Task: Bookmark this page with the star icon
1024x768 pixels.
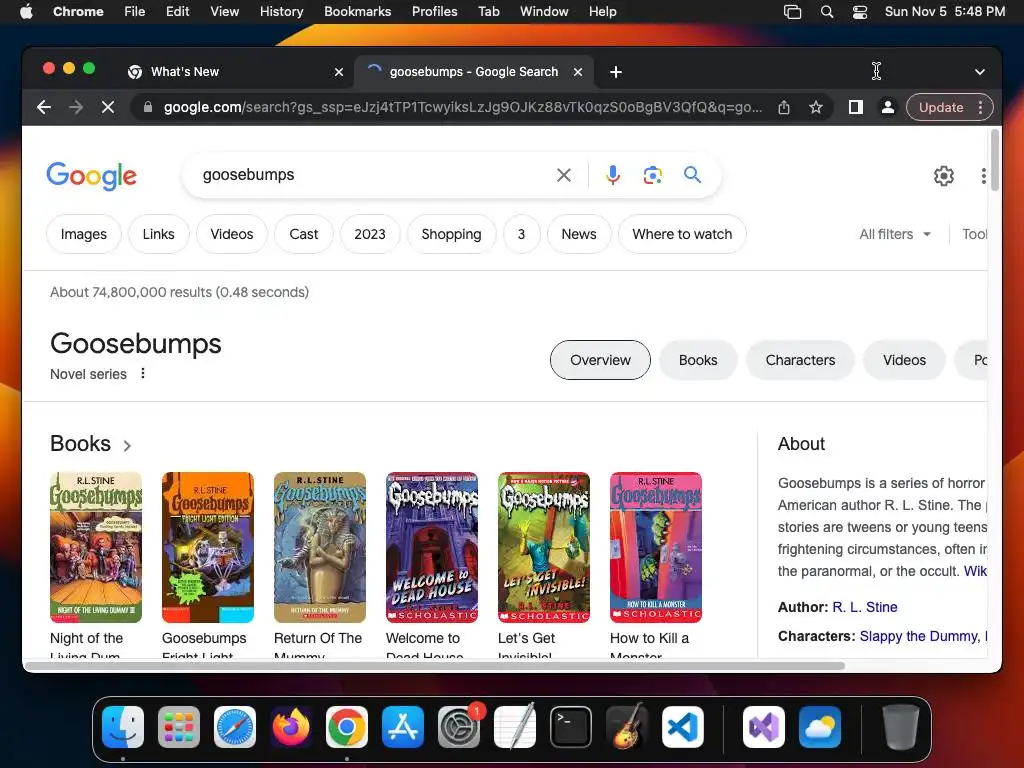Action: (816, 107)
